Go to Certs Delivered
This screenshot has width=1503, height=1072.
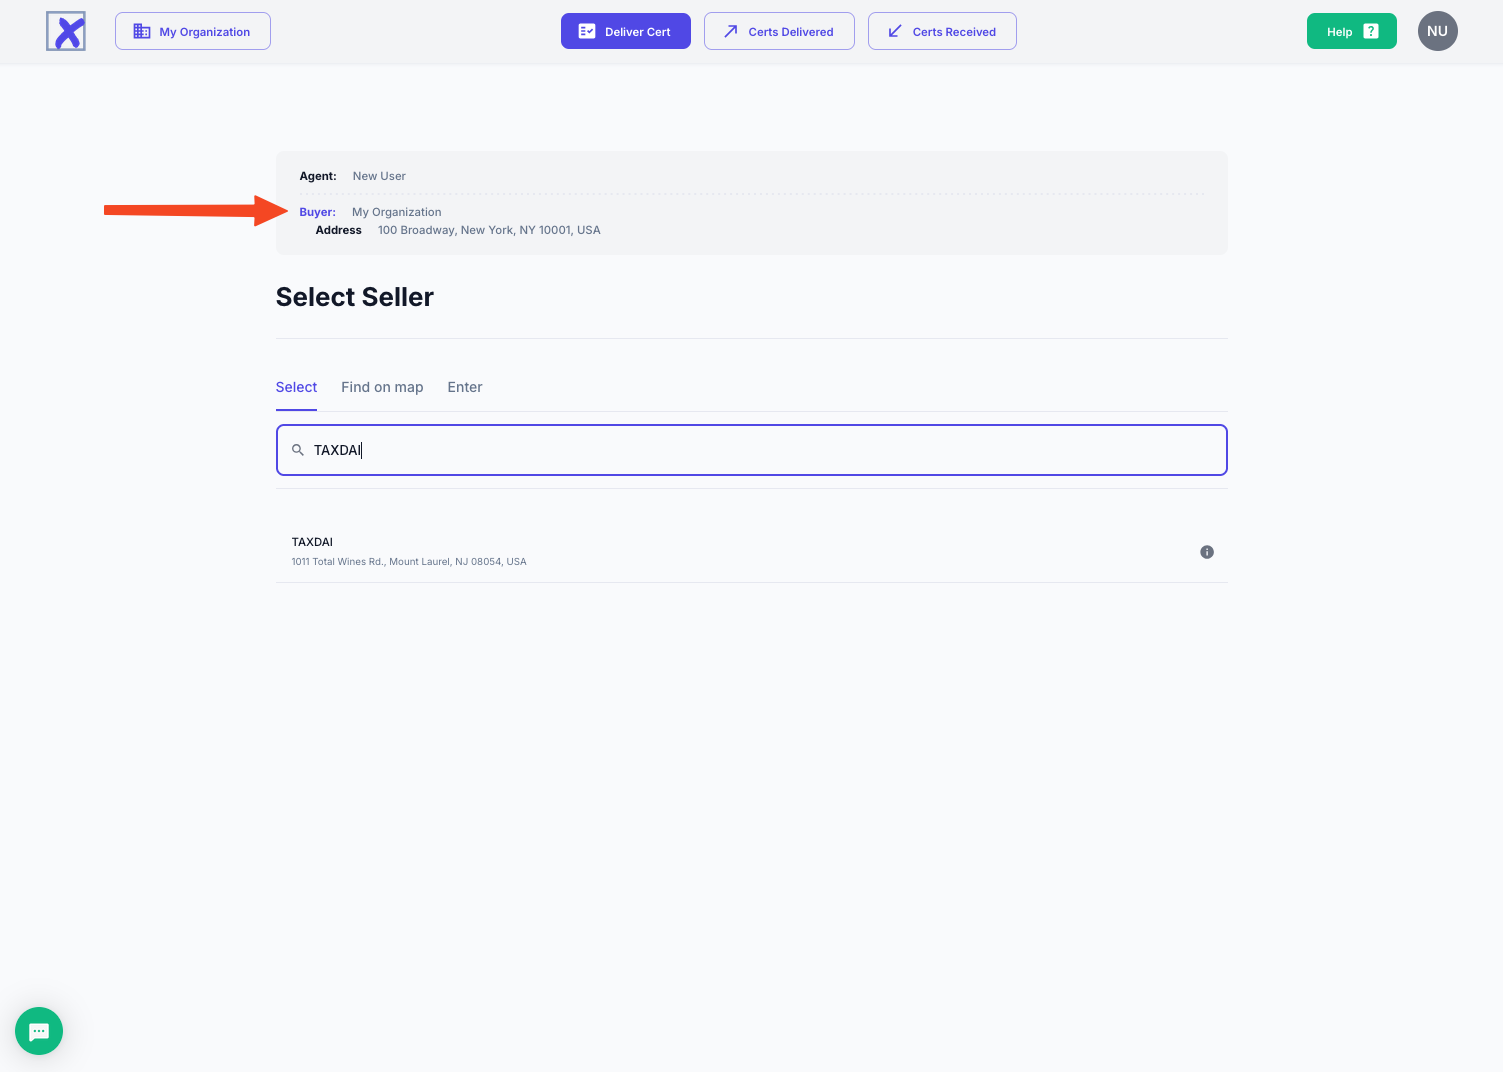(x=779, y=31)
